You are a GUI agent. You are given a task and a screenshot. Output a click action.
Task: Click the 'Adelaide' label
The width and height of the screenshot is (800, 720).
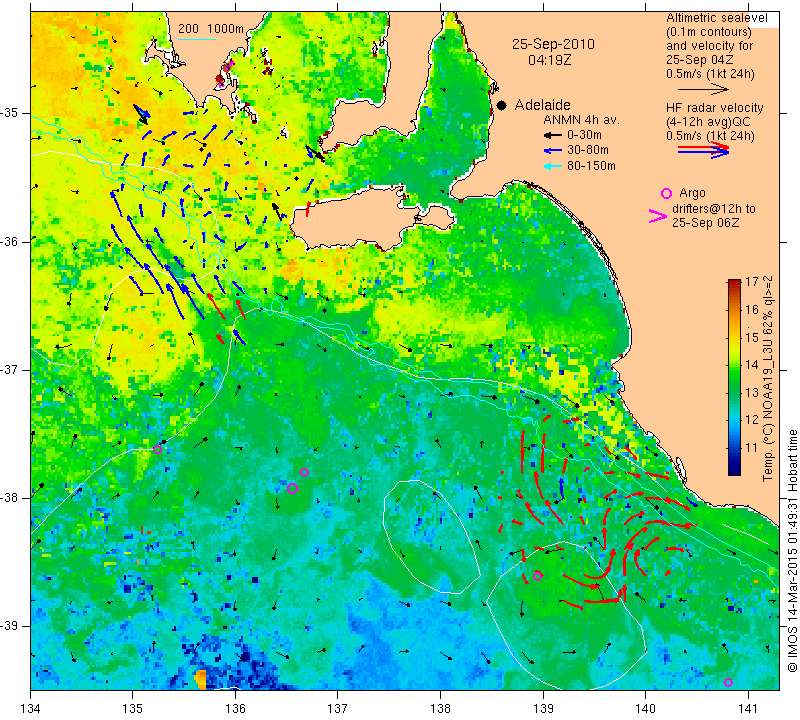click(x=542, y=105)
